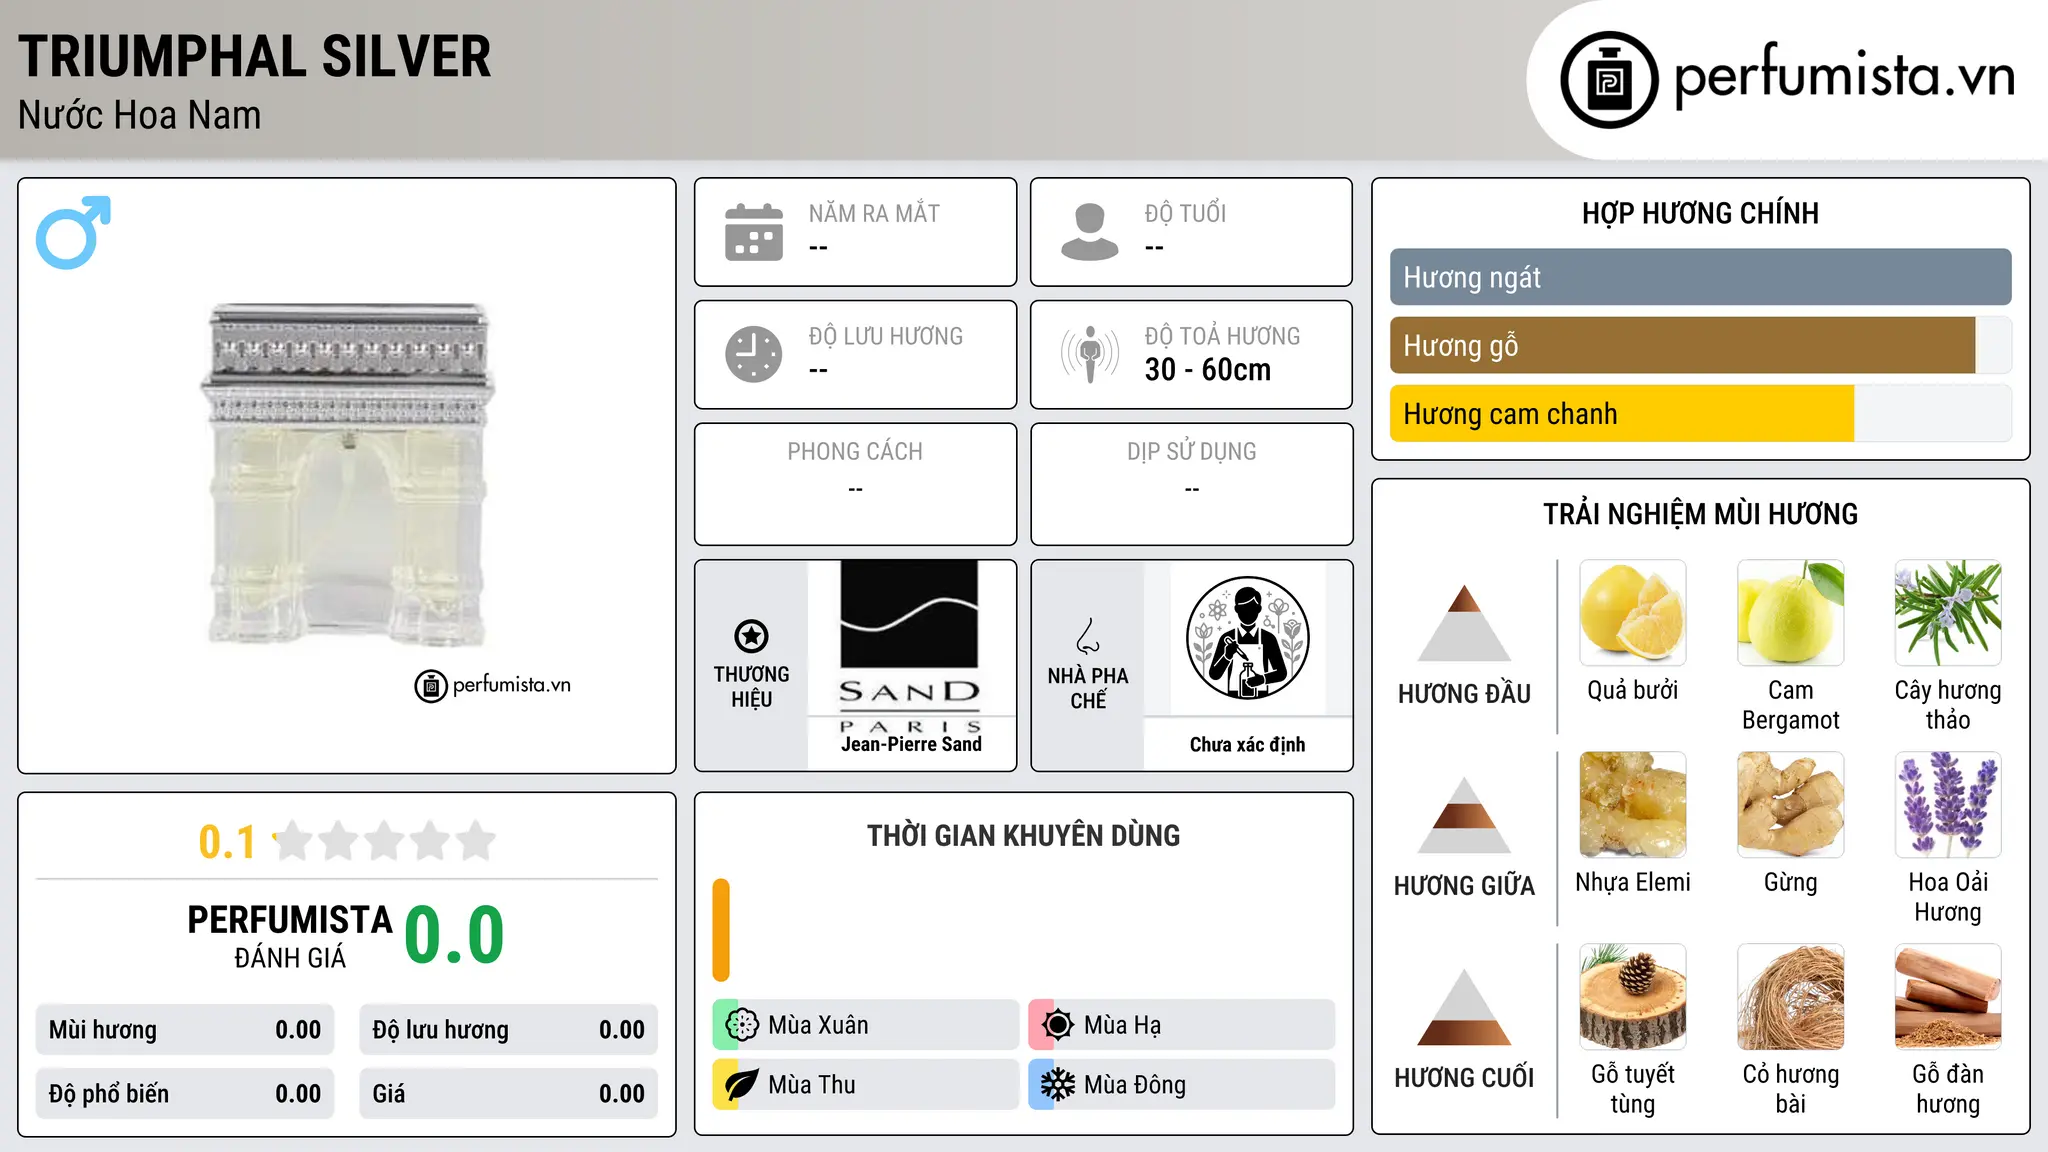Open the Nhựa Elemi note image

click(1633, 805)
